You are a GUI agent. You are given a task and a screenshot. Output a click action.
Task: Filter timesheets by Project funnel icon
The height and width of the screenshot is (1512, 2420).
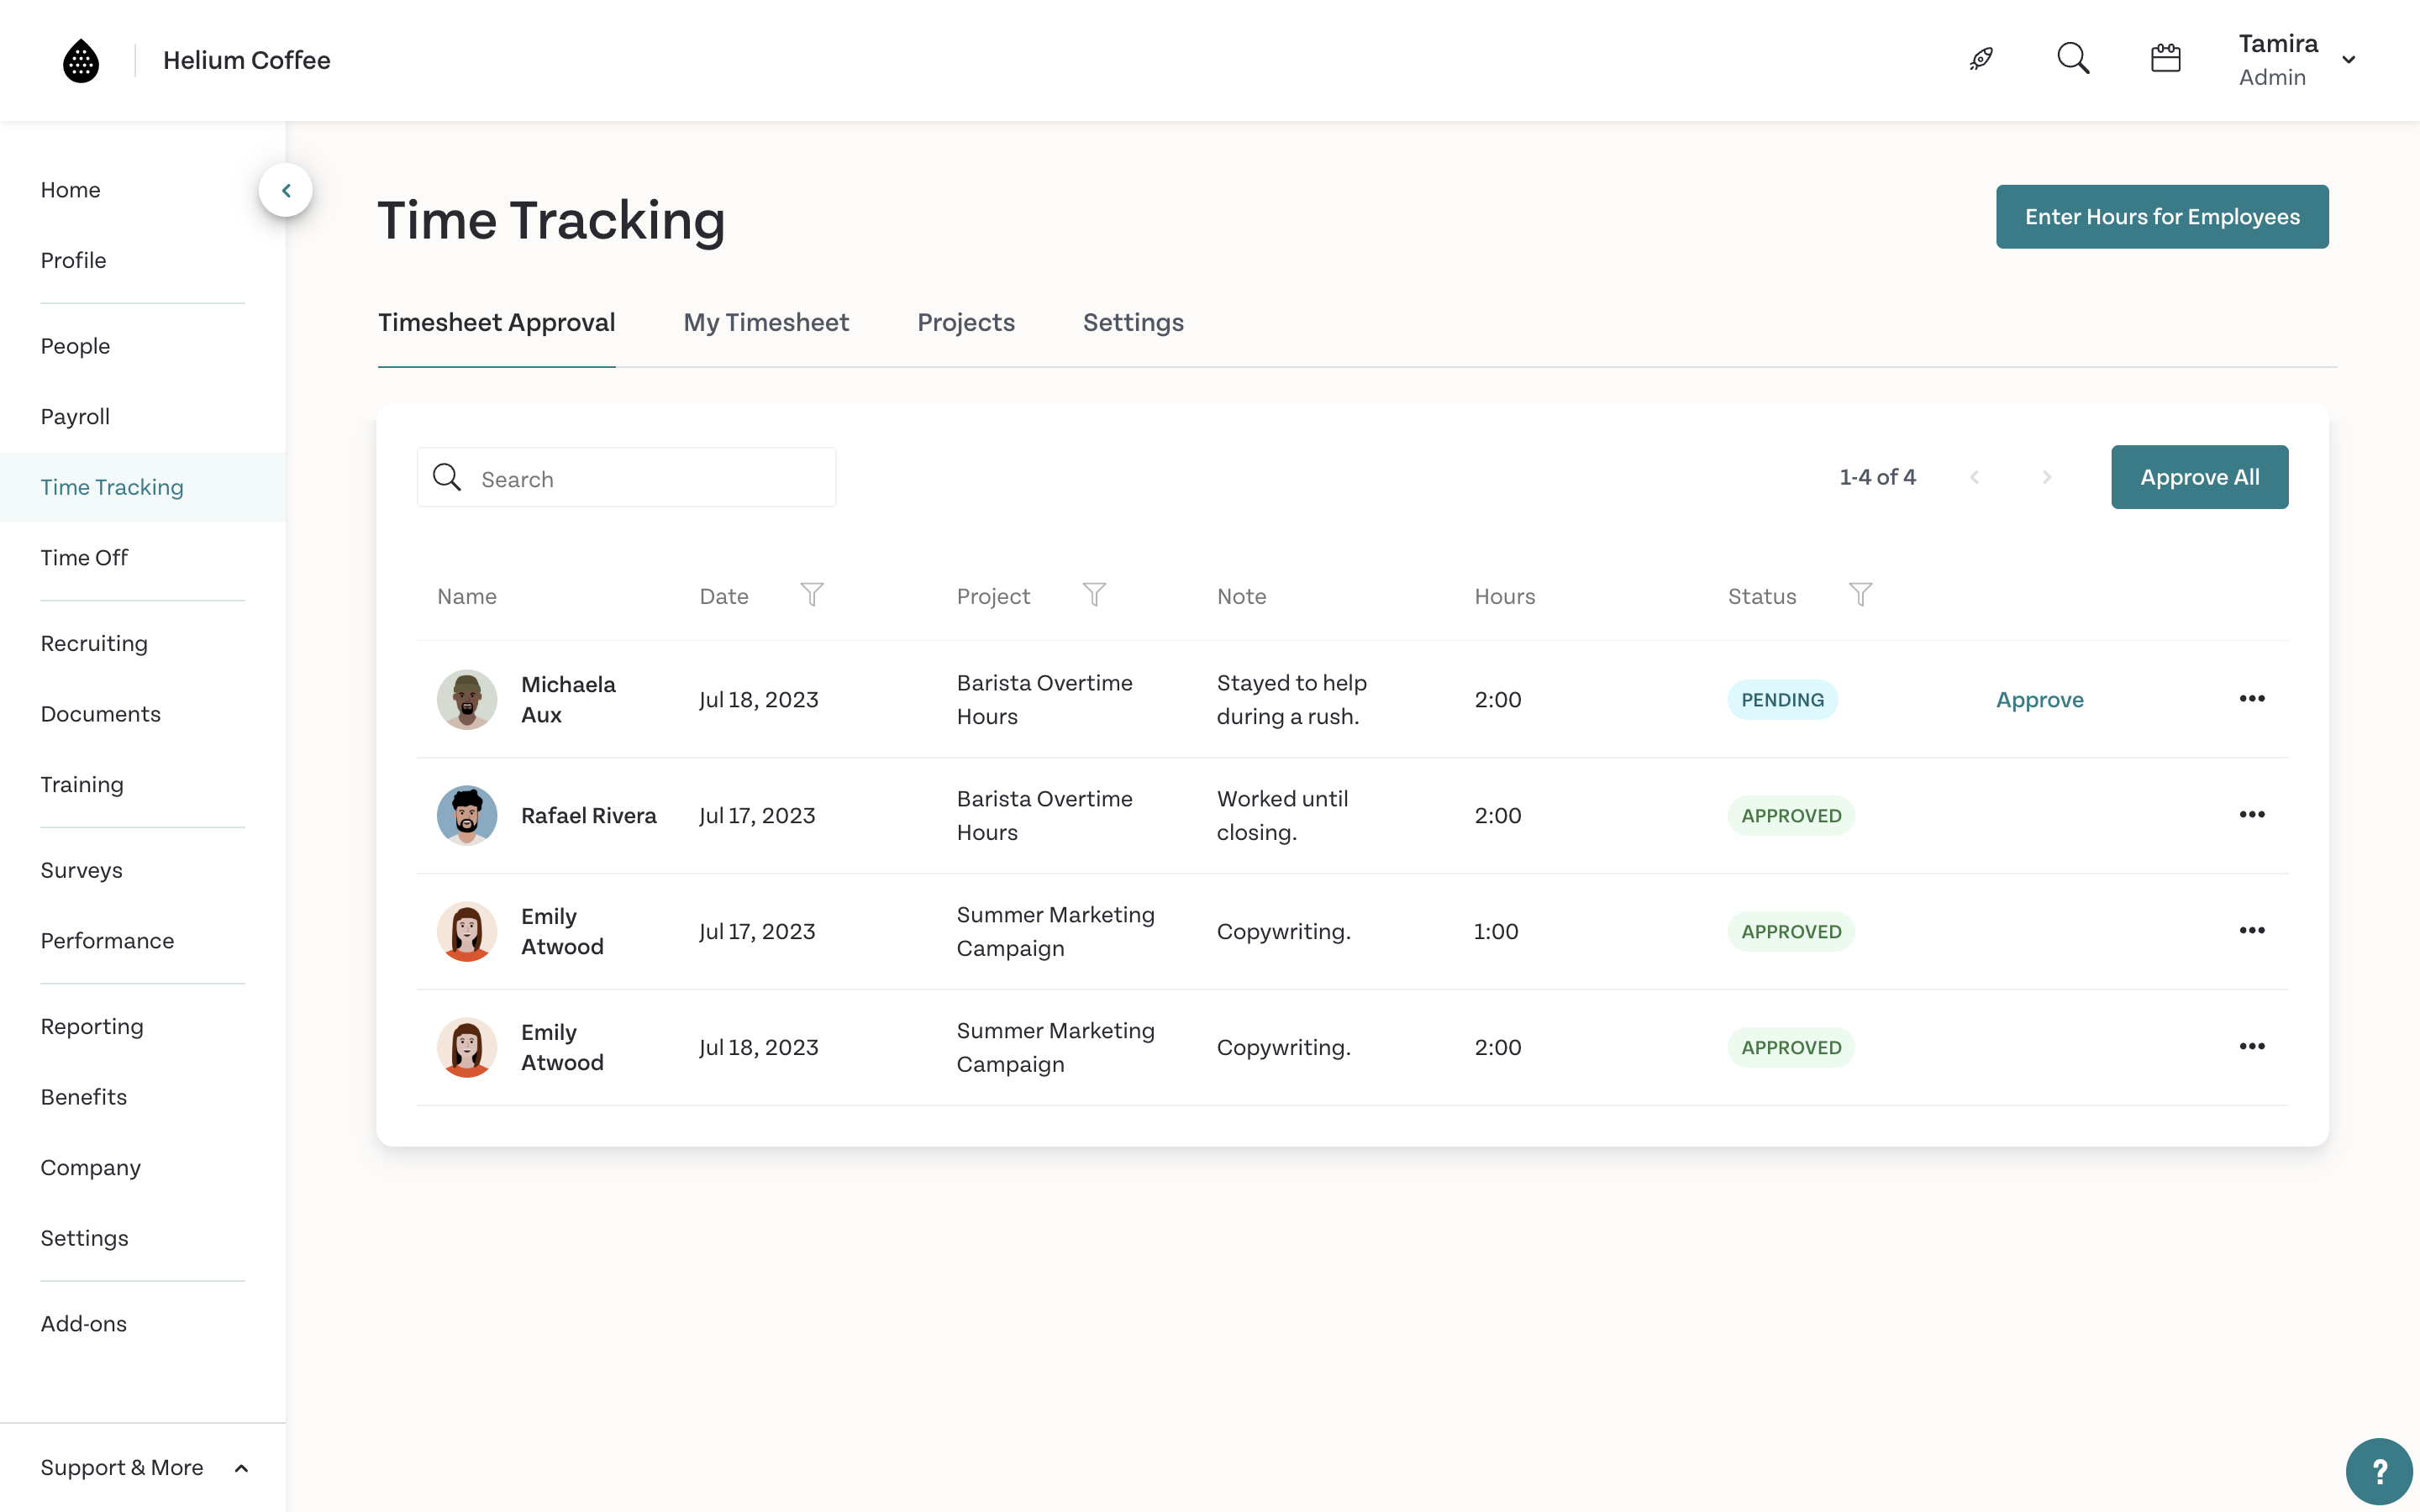tap(1094, 595)
